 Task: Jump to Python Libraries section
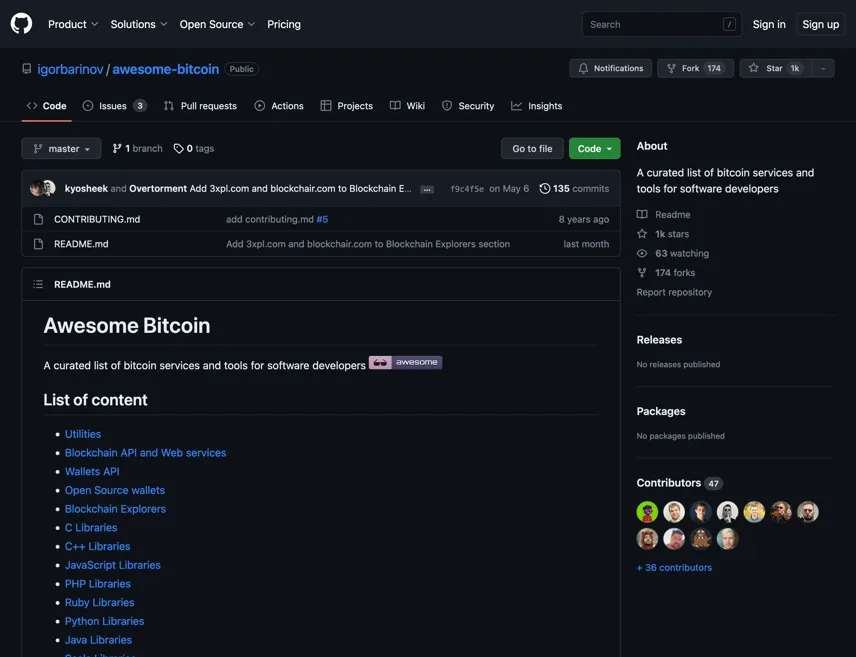[x=104, y=622]
